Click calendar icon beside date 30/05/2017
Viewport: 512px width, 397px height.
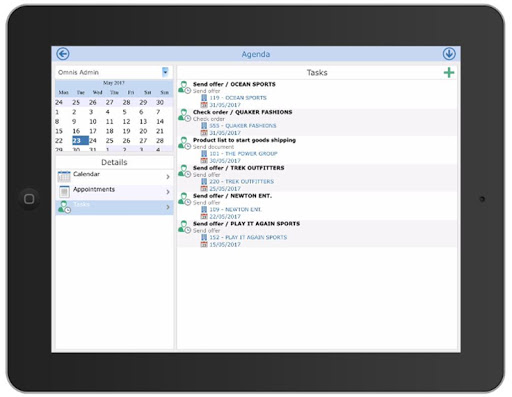(x=204, y=161)
